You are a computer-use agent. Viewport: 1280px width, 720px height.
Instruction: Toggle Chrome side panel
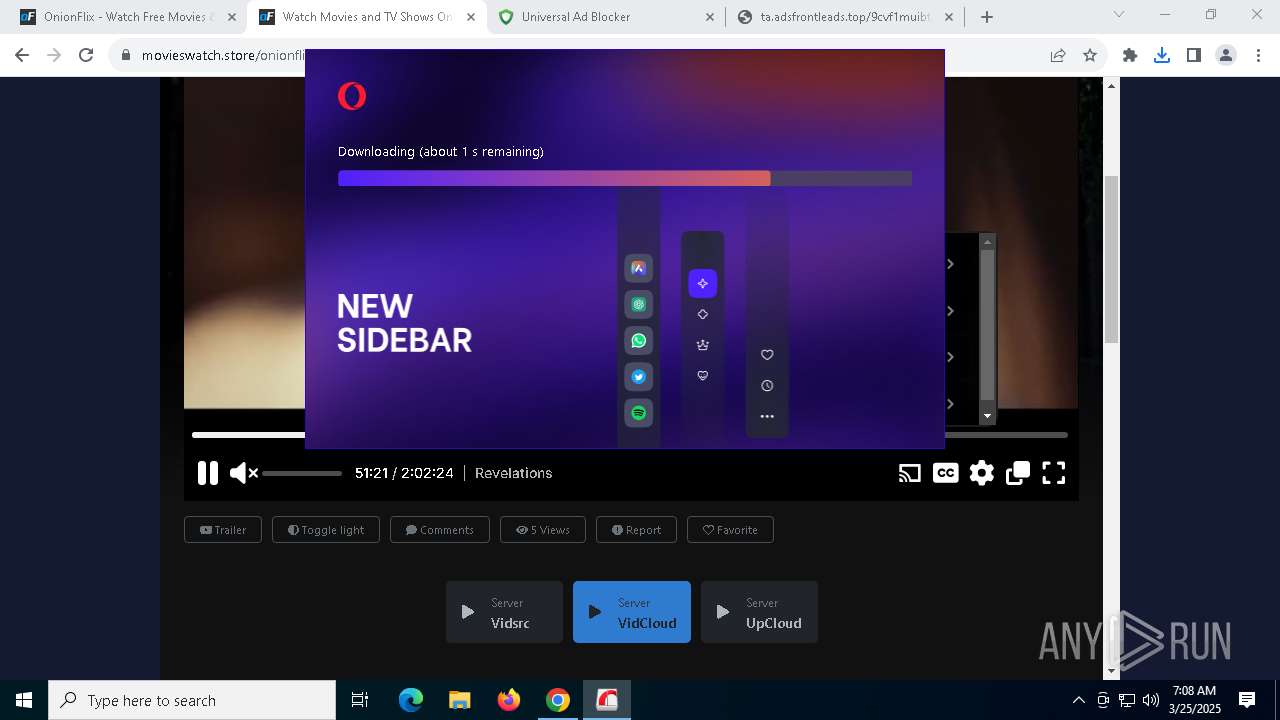[x=1194, y=56]
